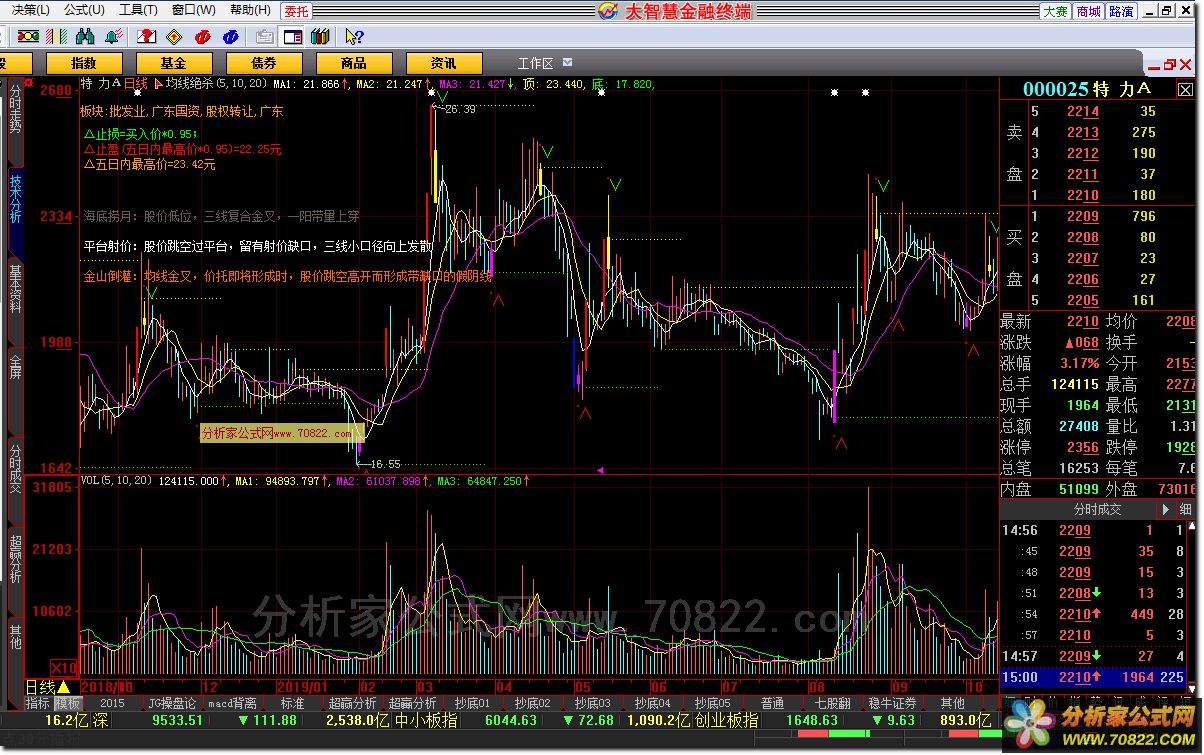Click the 创业板指 index in status bar
The image size is (1204, 755).
(727, 720)
